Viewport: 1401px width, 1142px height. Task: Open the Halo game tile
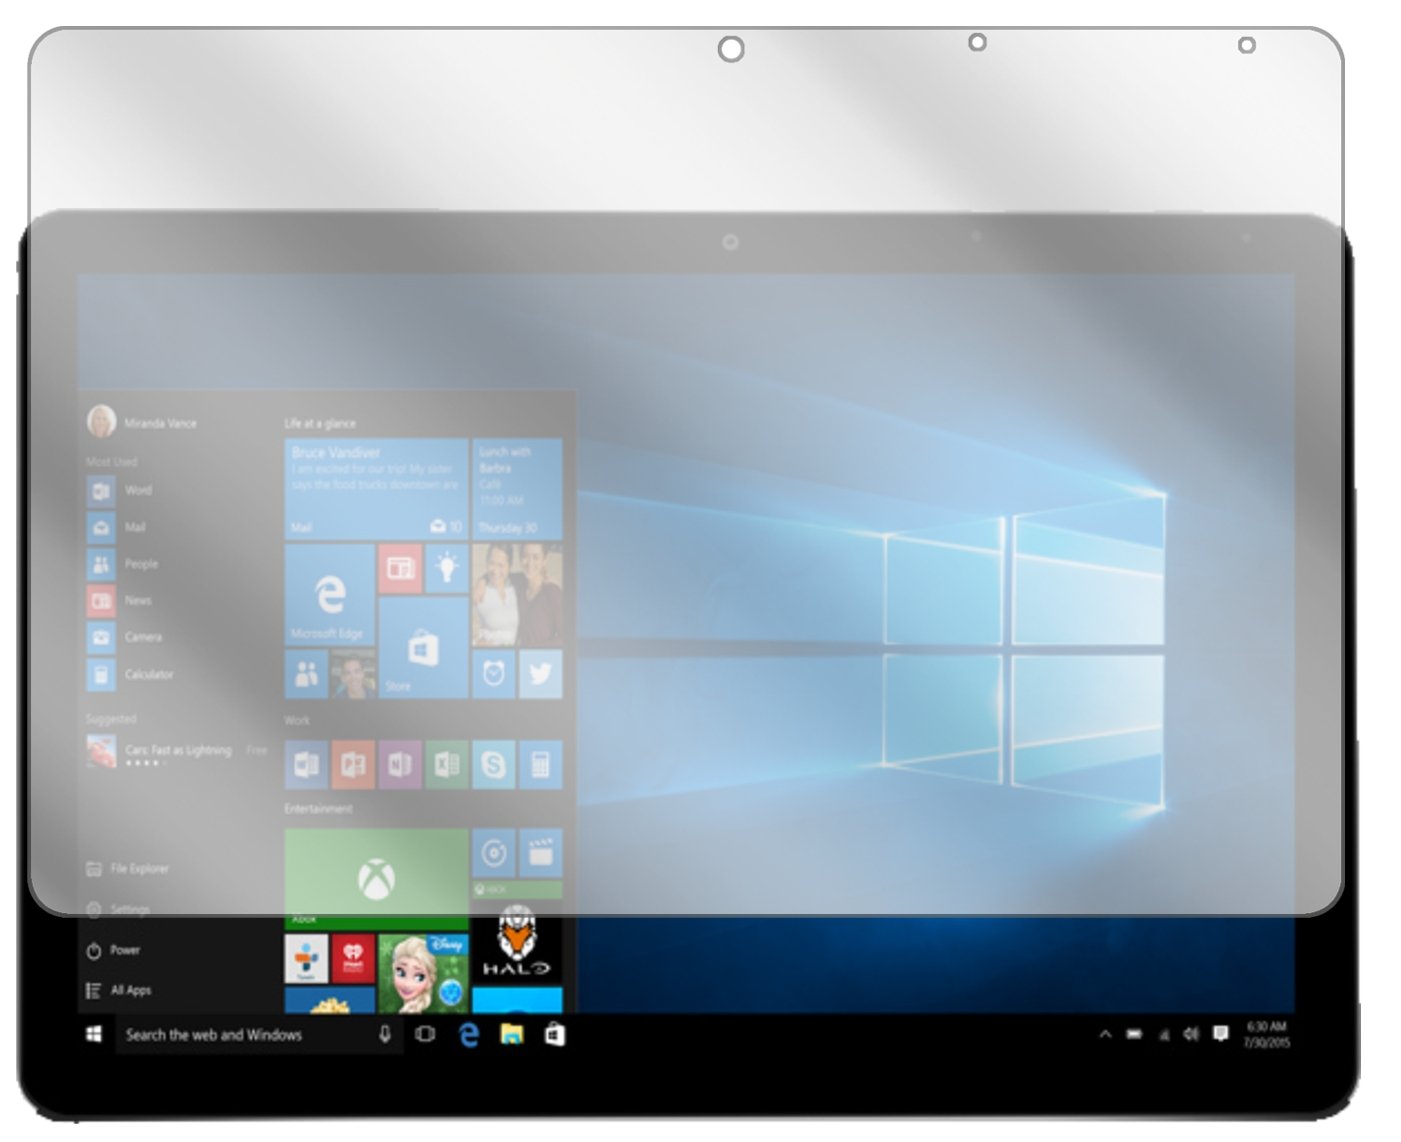[x=517, y=940]
